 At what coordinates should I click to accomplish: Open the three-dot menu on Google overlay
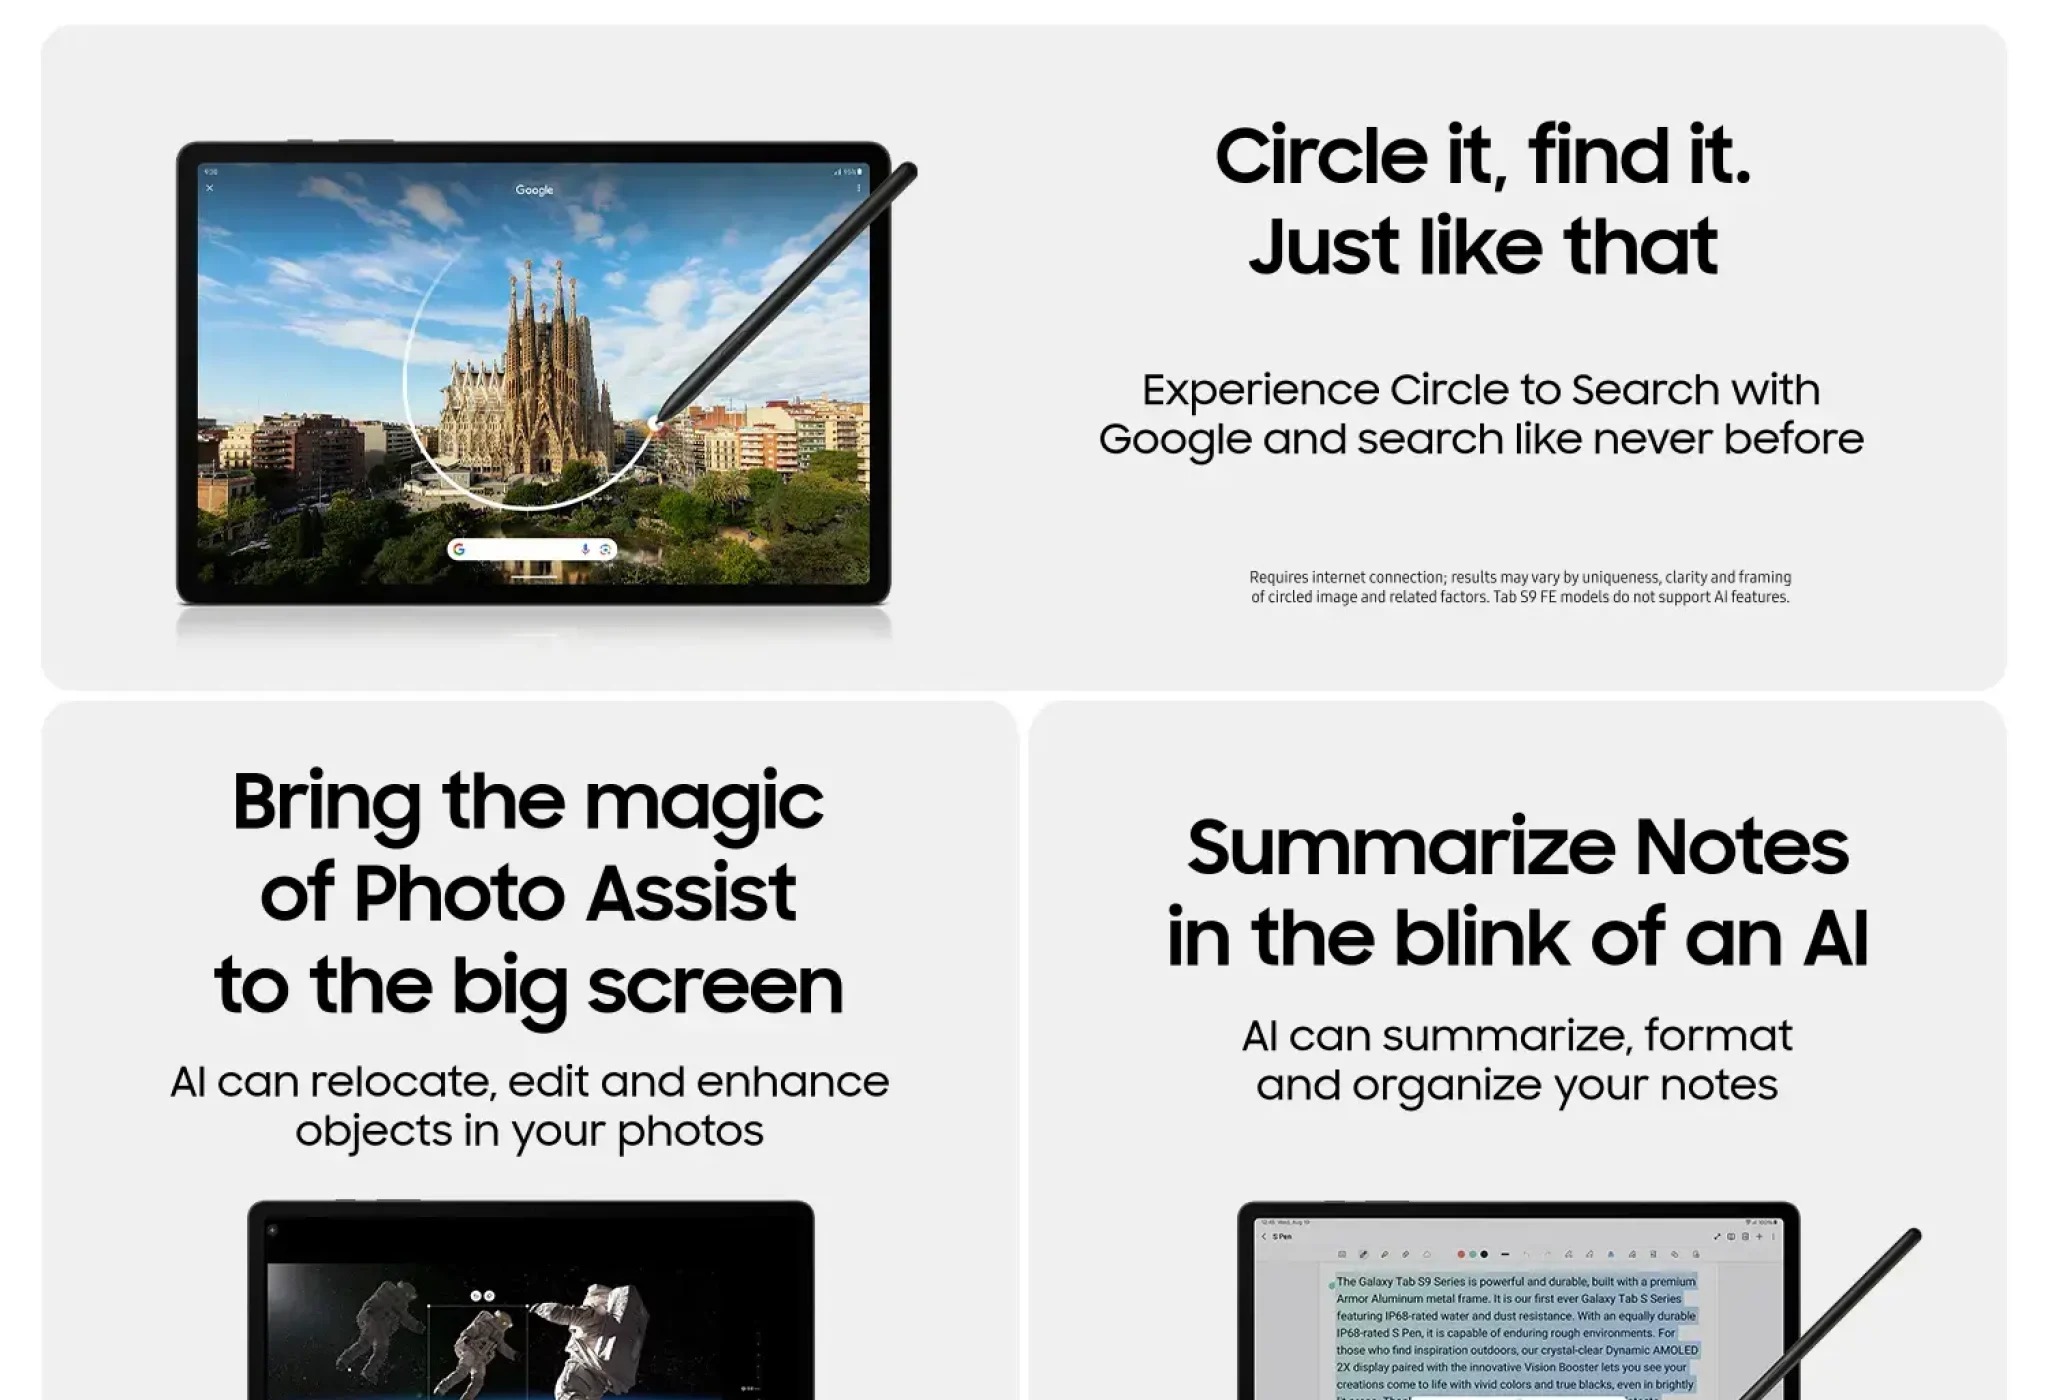[x=858, y=188]
